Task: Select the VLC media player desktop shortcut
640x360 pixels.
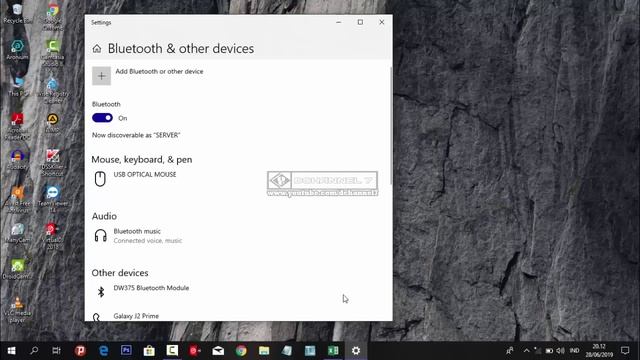Action: click(x=17, y=309)
